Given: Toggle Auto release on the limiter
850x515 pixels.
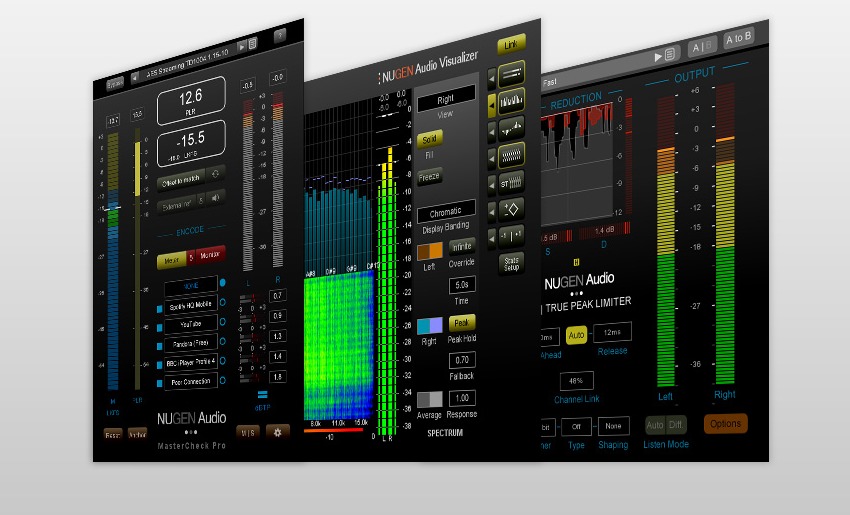Looking at the screenshot, I should tap(576, 335).
